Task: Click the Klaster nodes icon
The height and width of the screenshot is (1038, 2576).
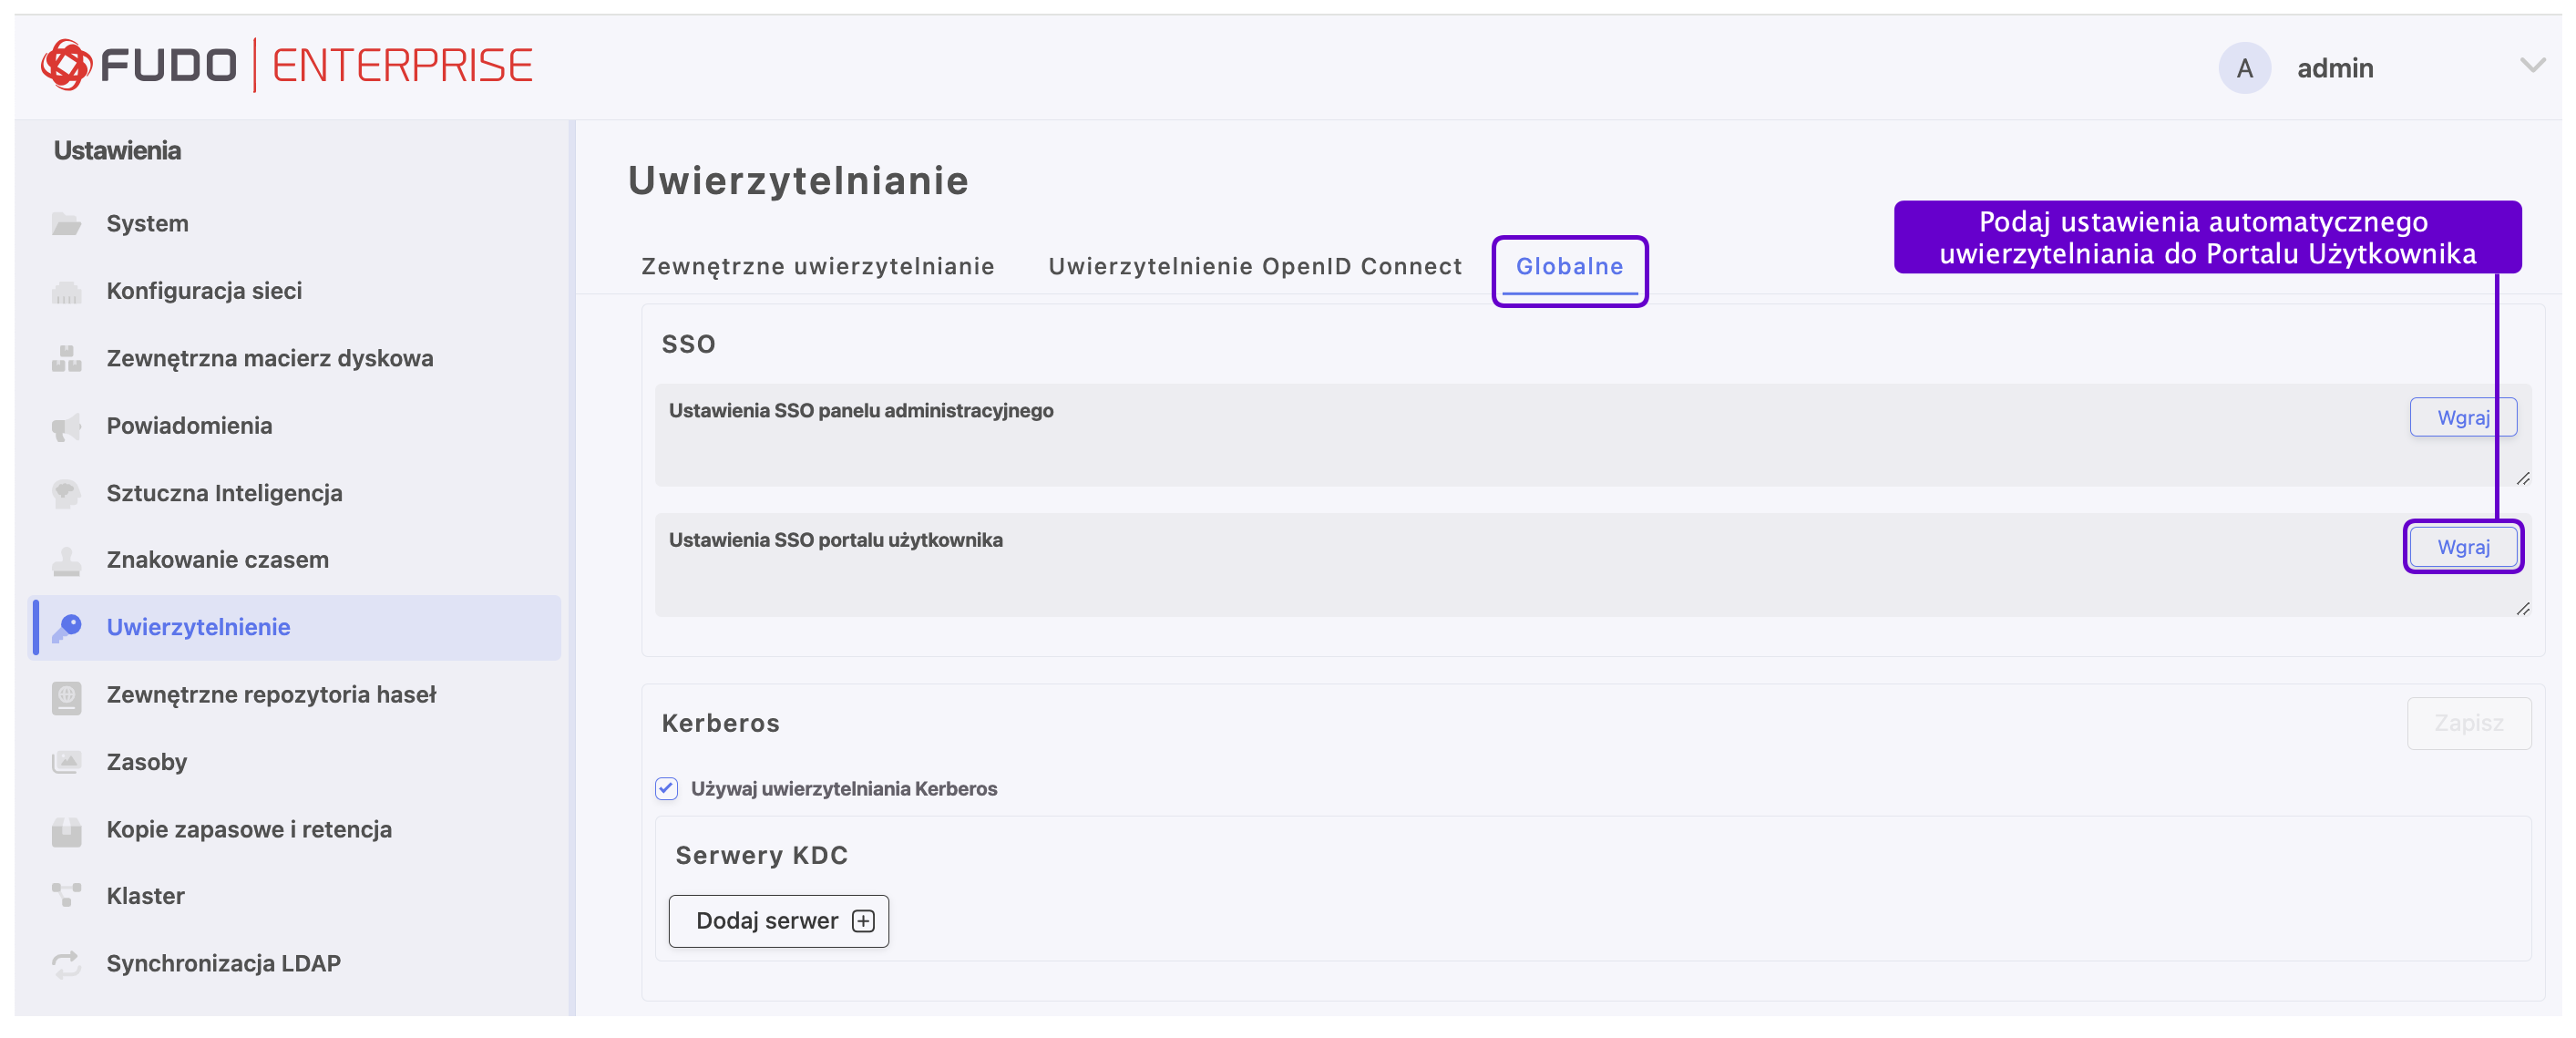Action: [66, 895]
